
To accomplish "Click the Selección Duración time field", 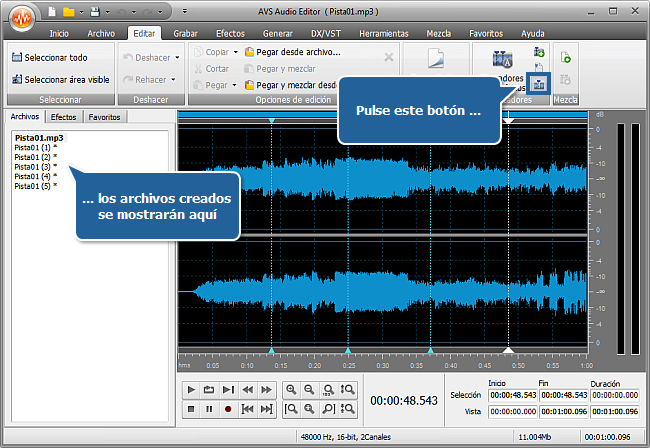I will pyautogui.click(x=615, y=395).
